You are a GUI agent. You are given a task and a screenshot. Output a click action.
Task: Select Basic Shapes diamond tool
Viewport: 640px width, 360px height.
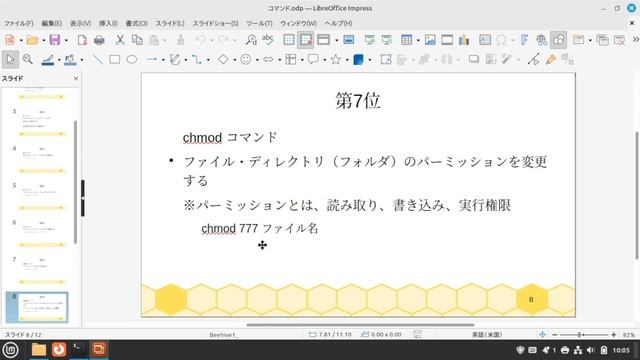tap(223, 60)
